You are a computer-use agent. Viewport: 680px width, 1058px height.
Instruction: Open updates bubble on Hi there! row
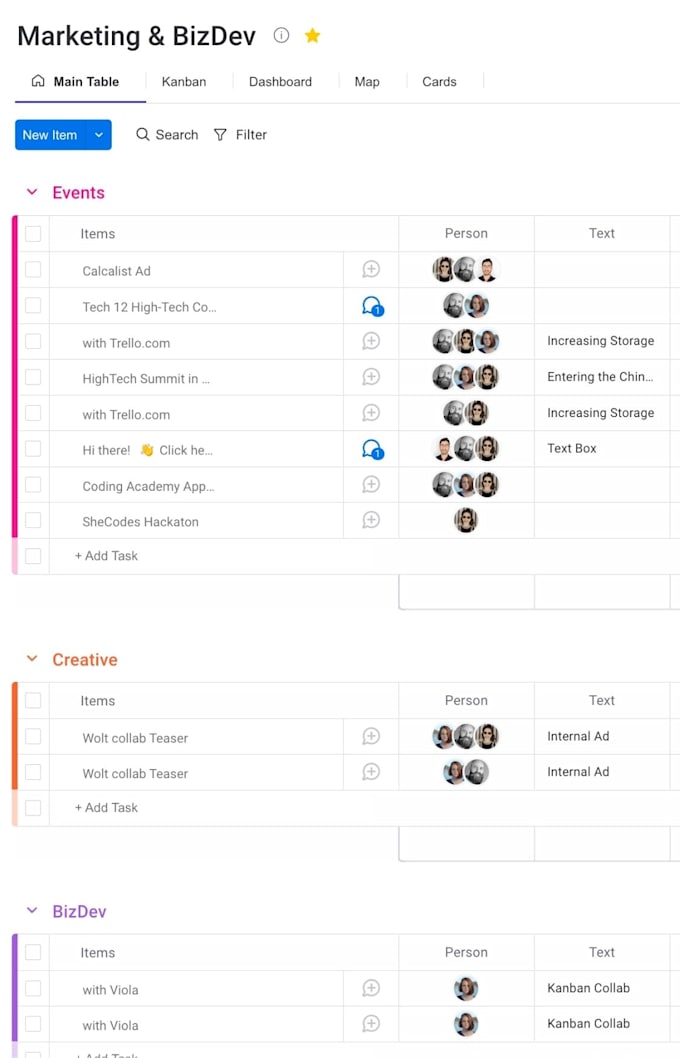pos(372,449)
